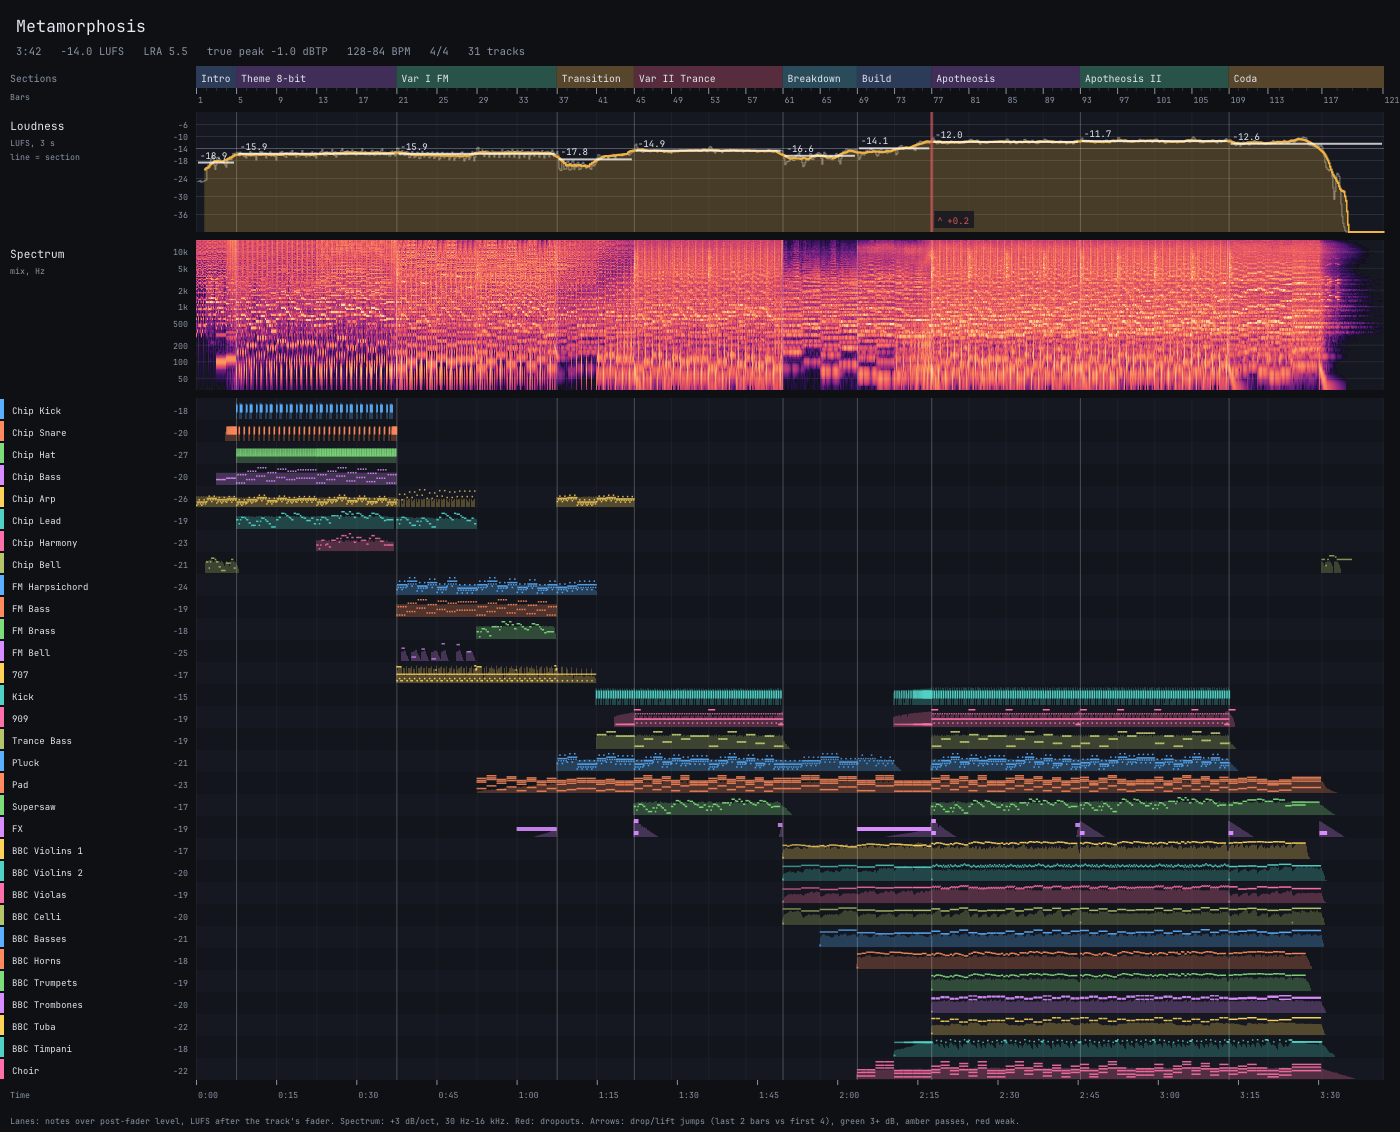Click the Choir track name
The height and width of the screenshot is (1132, 1400).
pos(25,1071)
